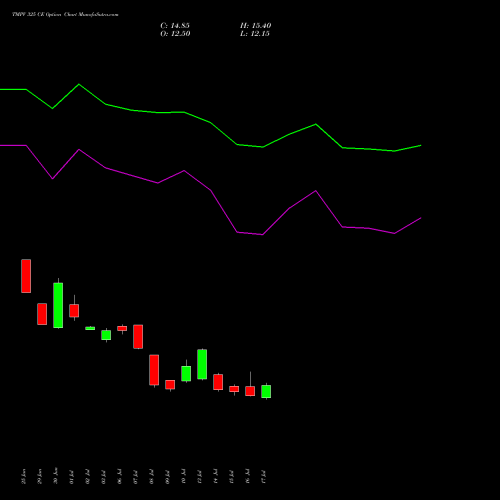Click the purple indicator line
Image resolution: width=500 pixels, height=500 pixels.
tap(210, 190)
